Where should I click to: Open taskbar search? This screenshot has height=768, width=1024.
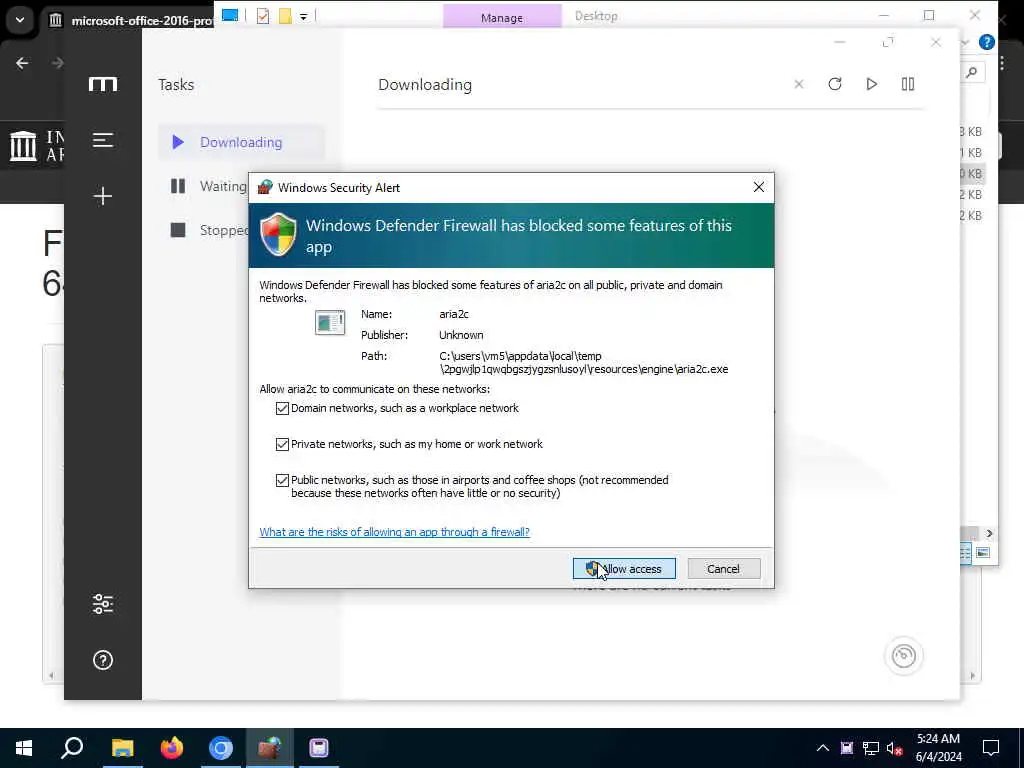pos(72,748)
